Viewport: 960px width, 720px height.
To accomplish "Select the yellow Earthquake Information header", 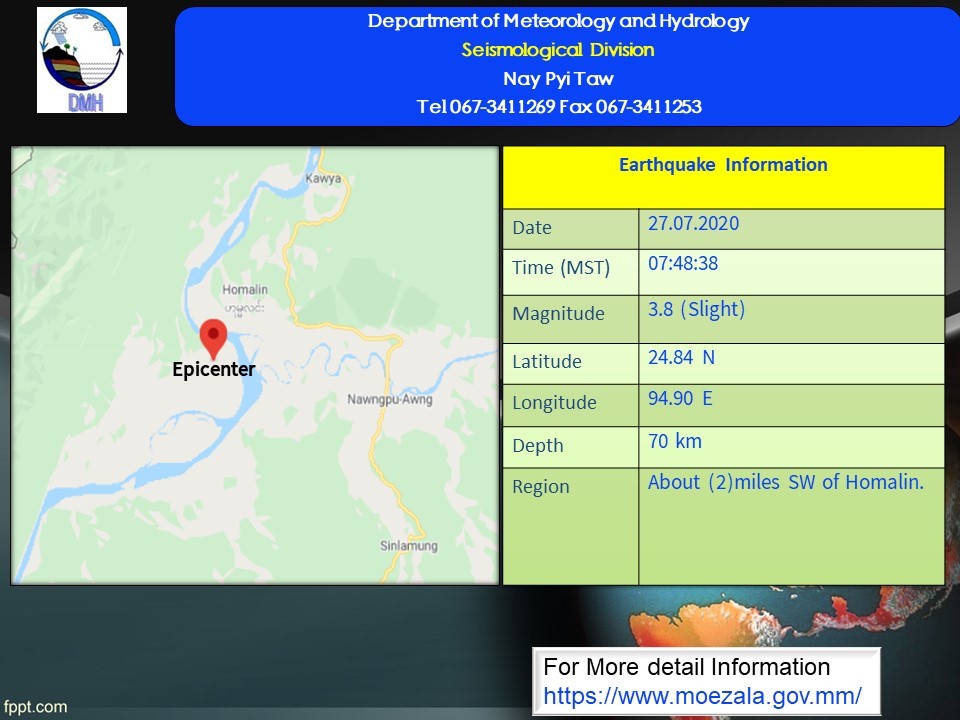I will 722,166.
